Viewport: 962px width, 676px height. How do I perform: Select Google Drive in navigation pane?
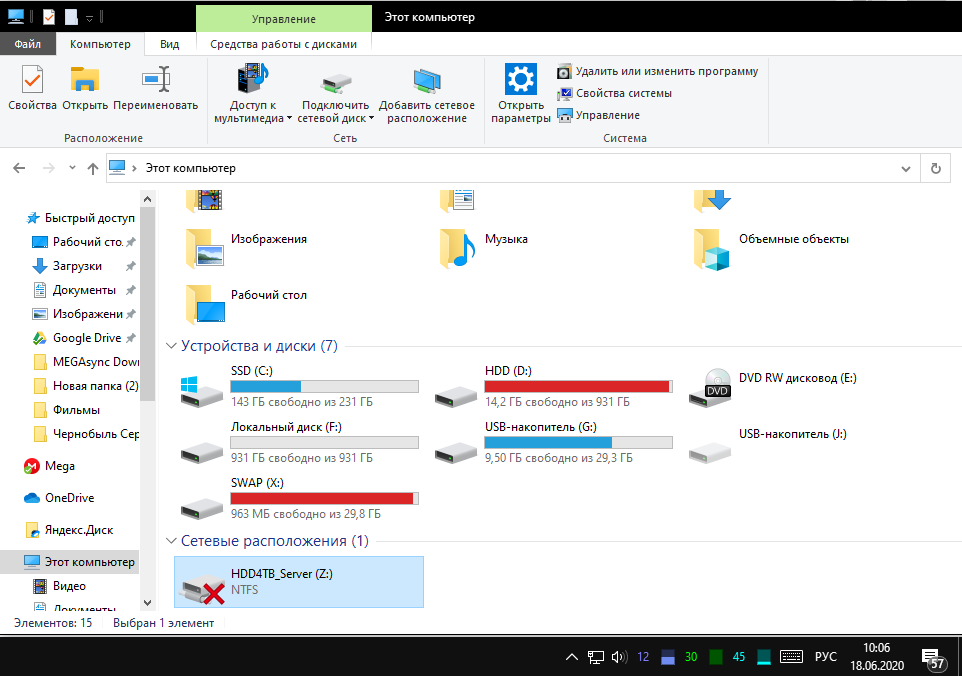pos(86,338)
